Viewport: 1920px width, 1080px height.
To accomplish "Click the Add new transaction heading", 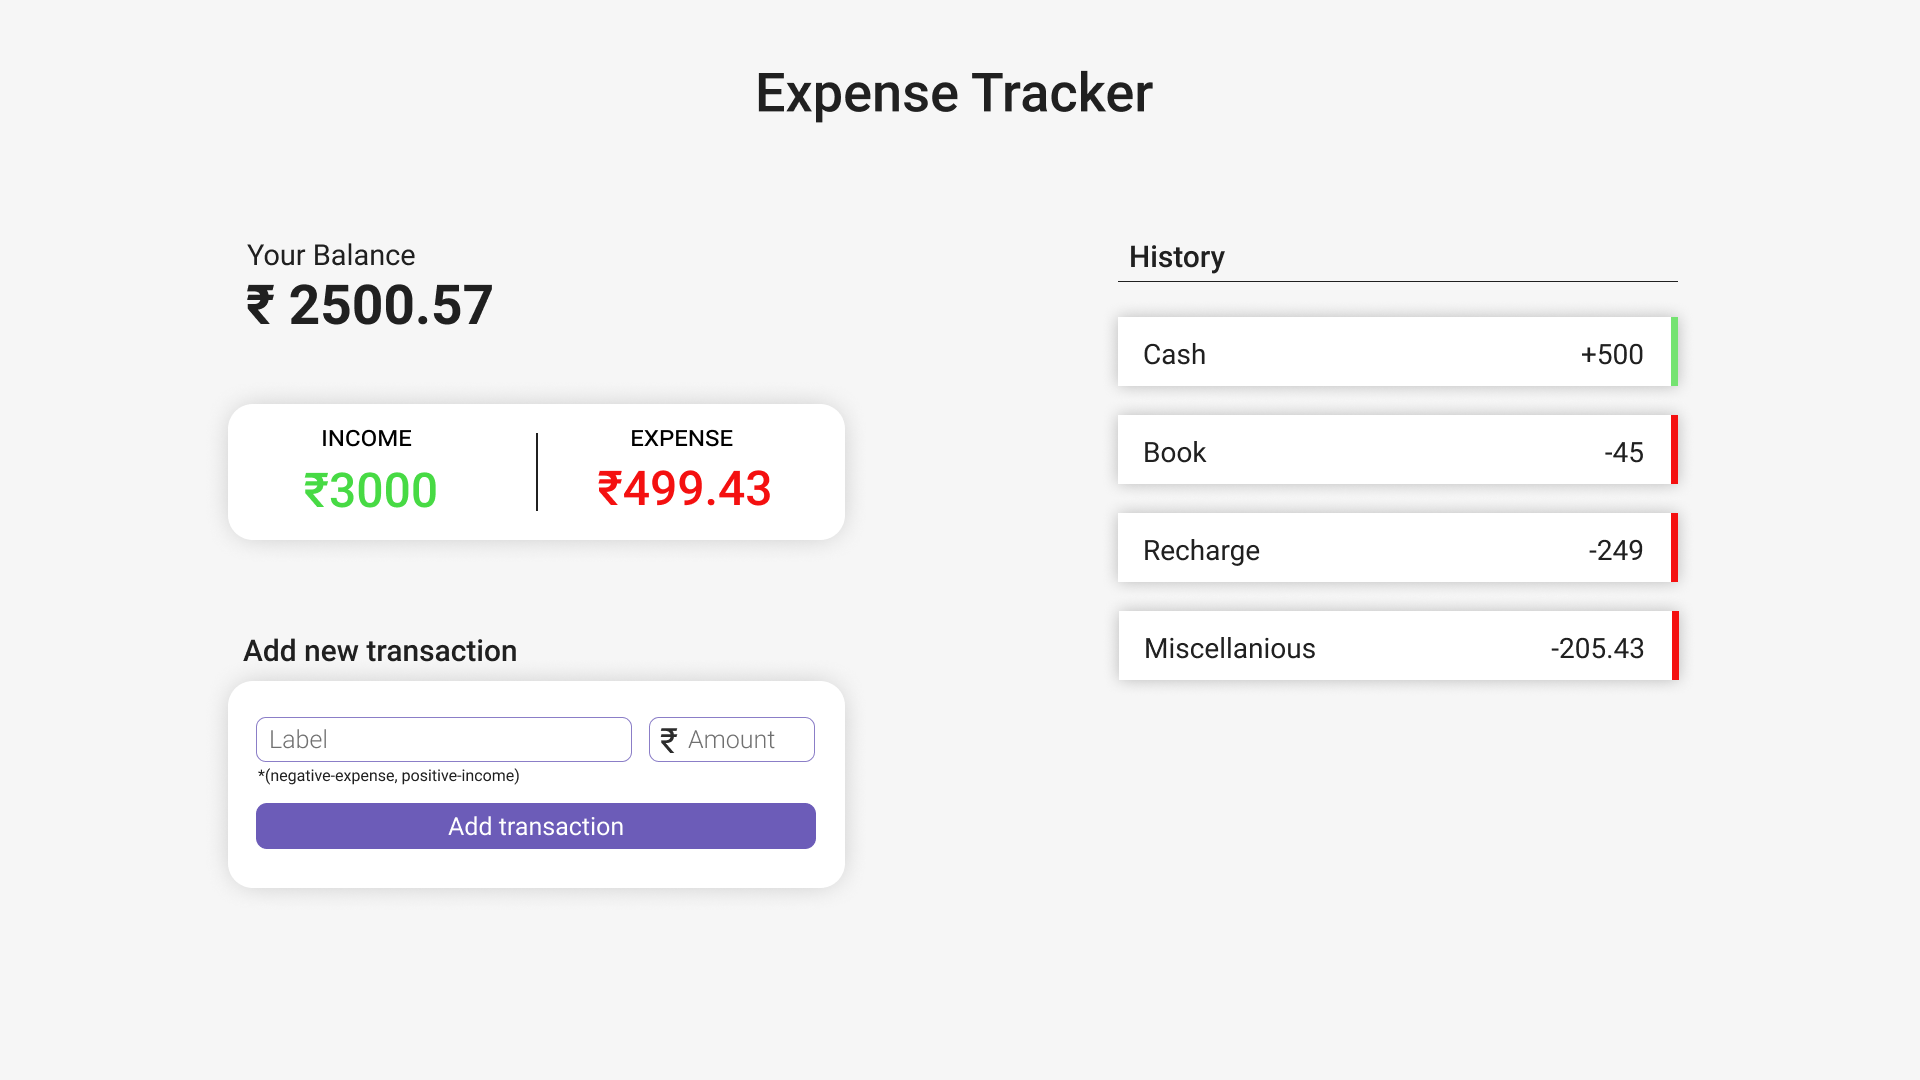I will point(380,651).
